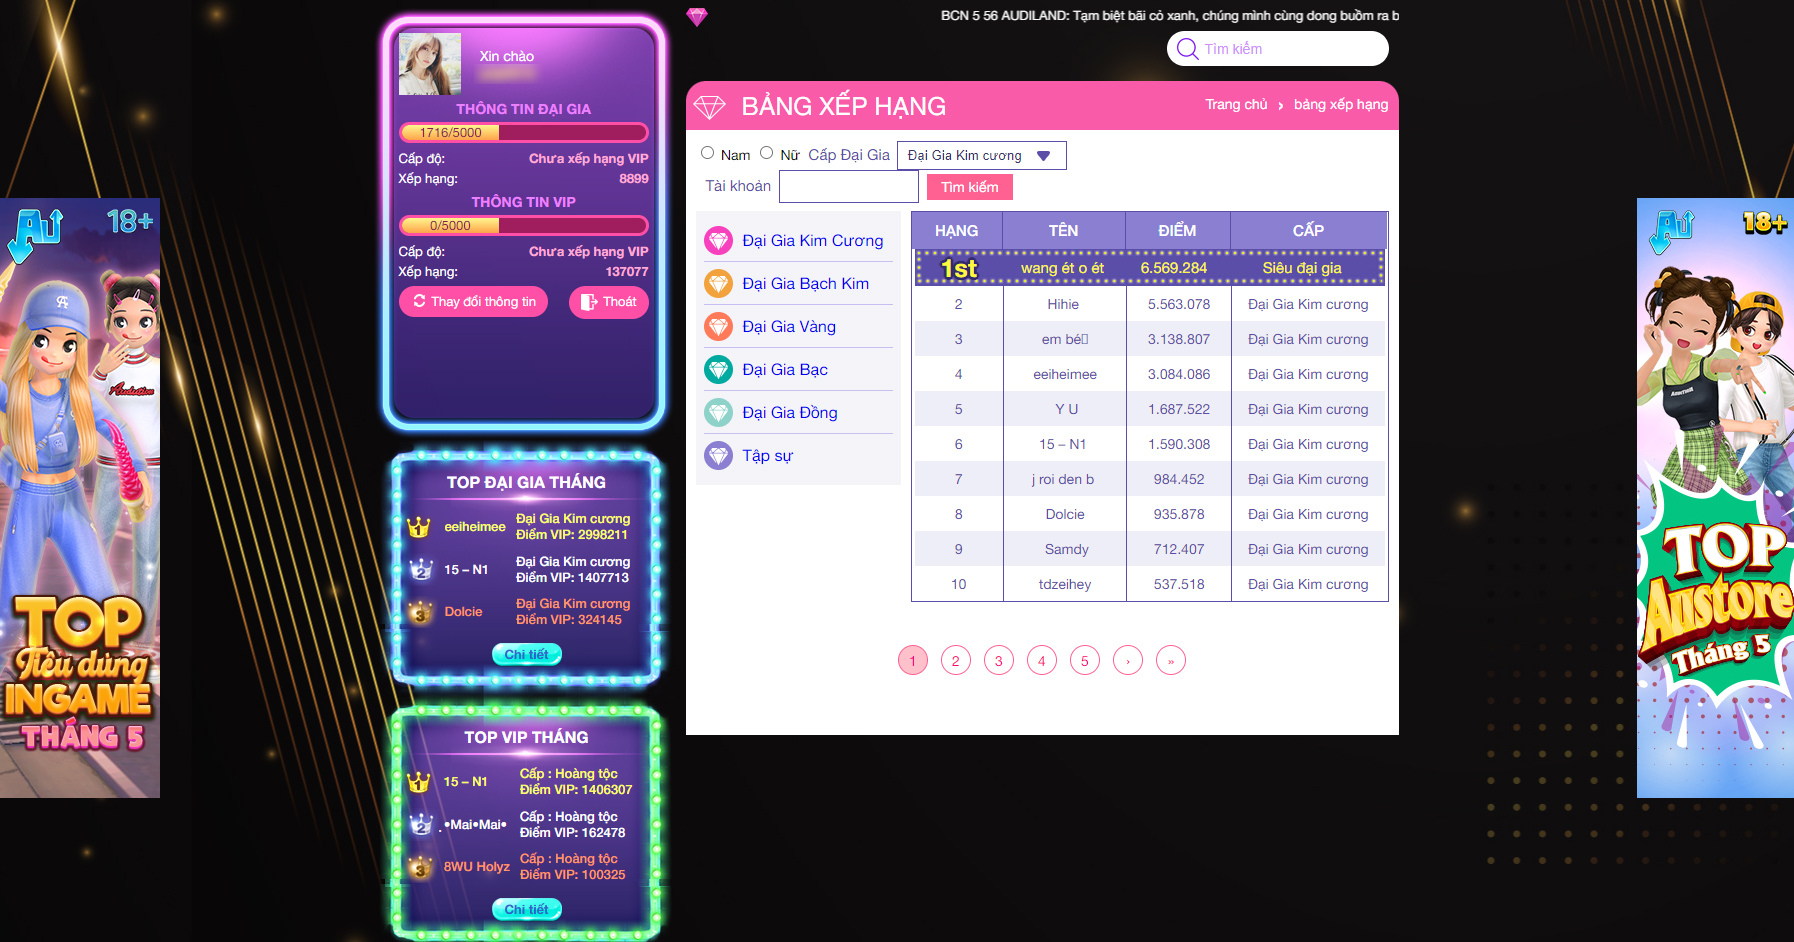Image resolution: width=1794 pixels, height=942 pixels.
Task: Click the Thoát logout button
Action: point(609,302)
